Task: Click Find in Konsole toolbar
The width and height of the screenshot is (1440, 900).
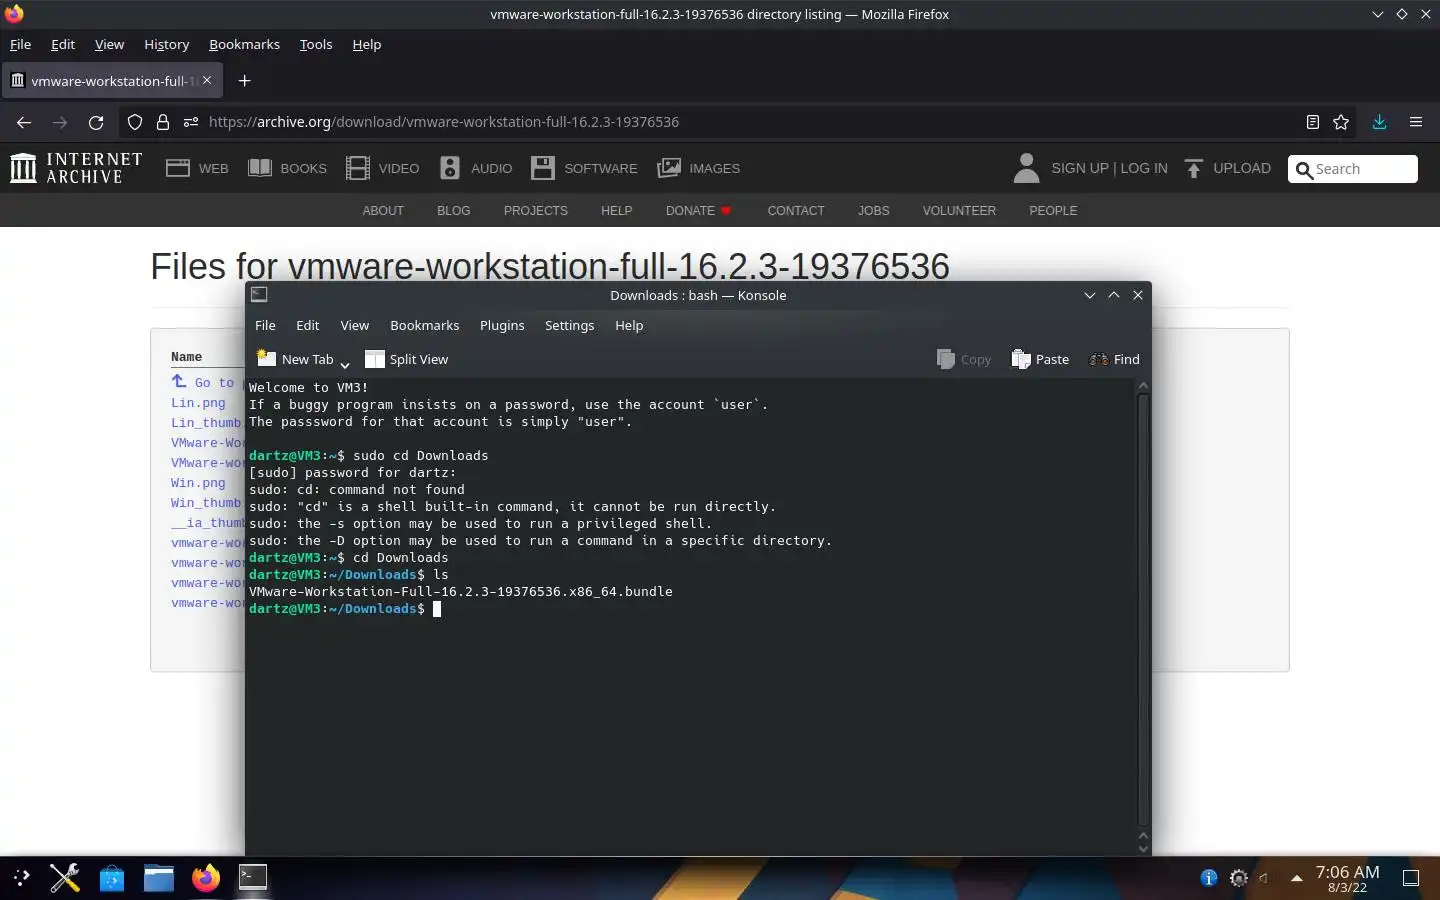Action: pyautogui.click(x=1114, y=360)
